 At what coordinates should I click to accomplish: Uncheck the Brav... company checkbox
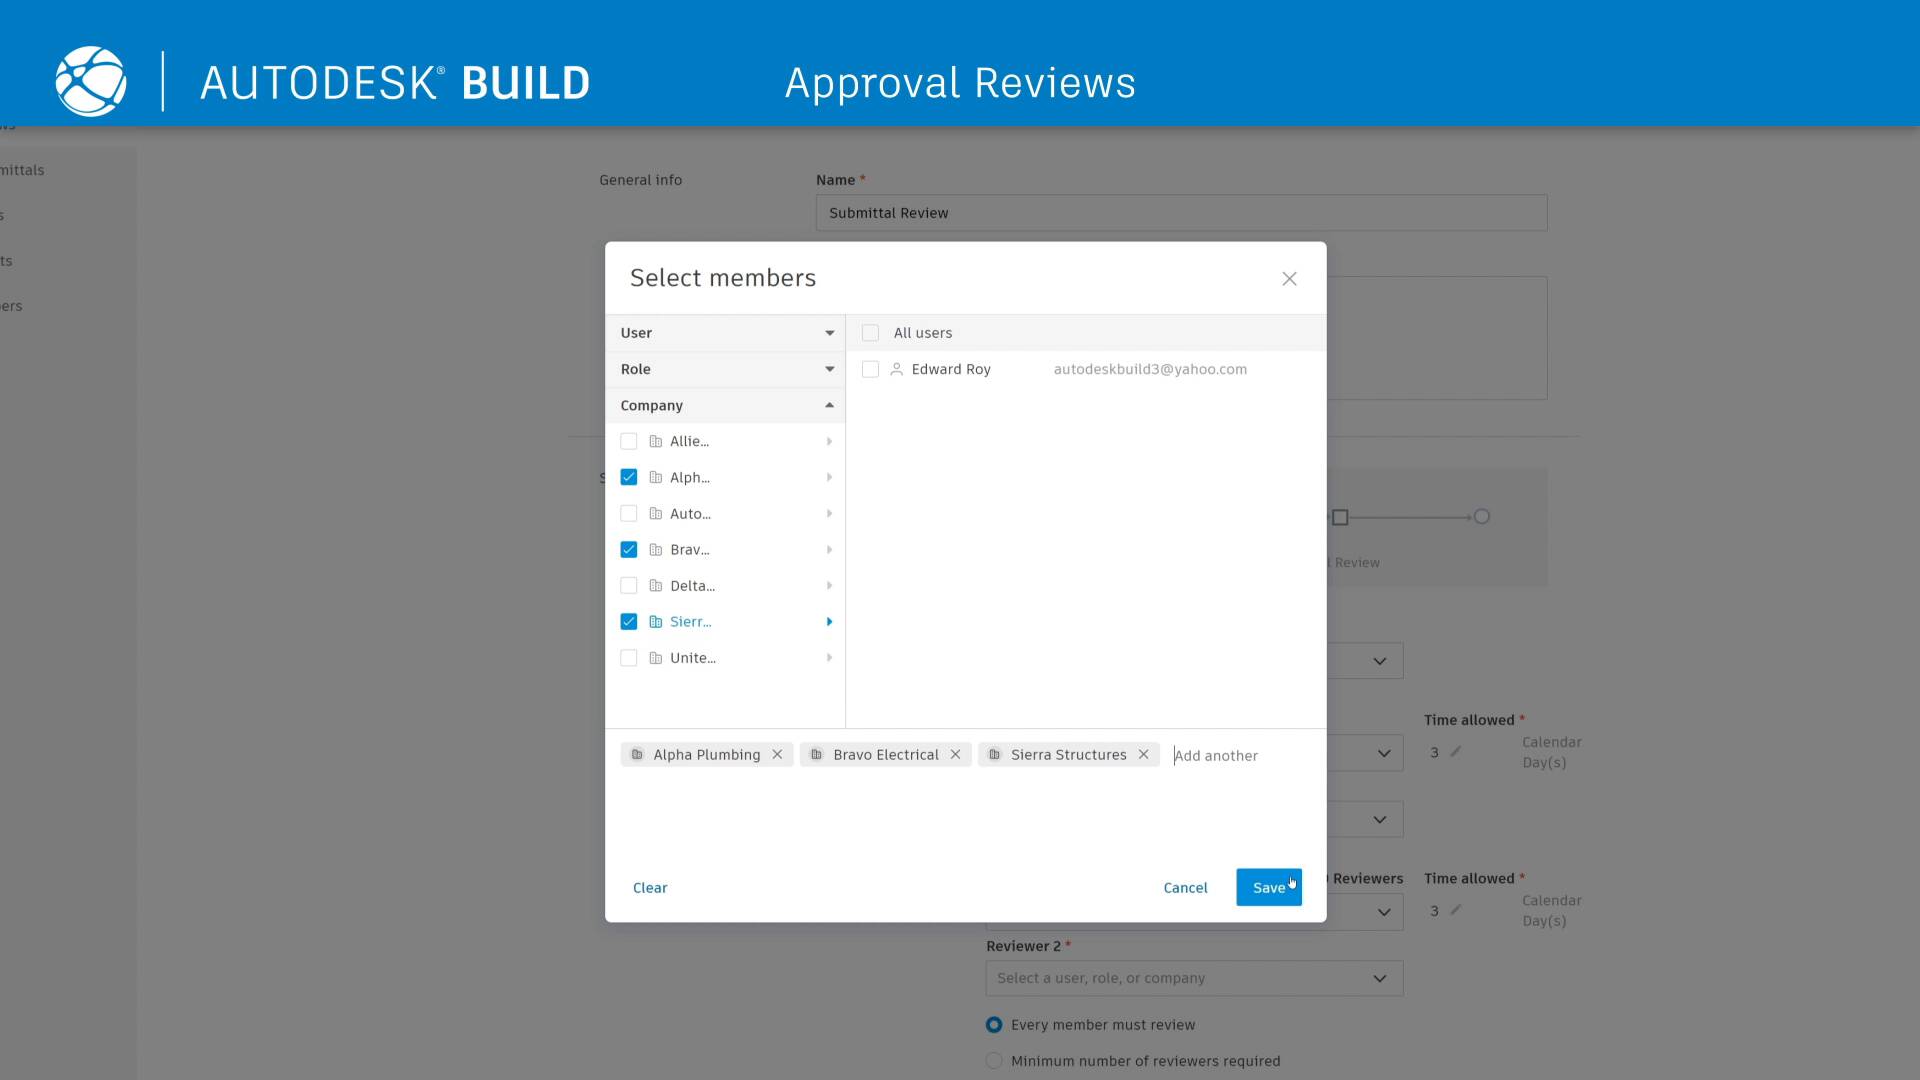[629, 550]
